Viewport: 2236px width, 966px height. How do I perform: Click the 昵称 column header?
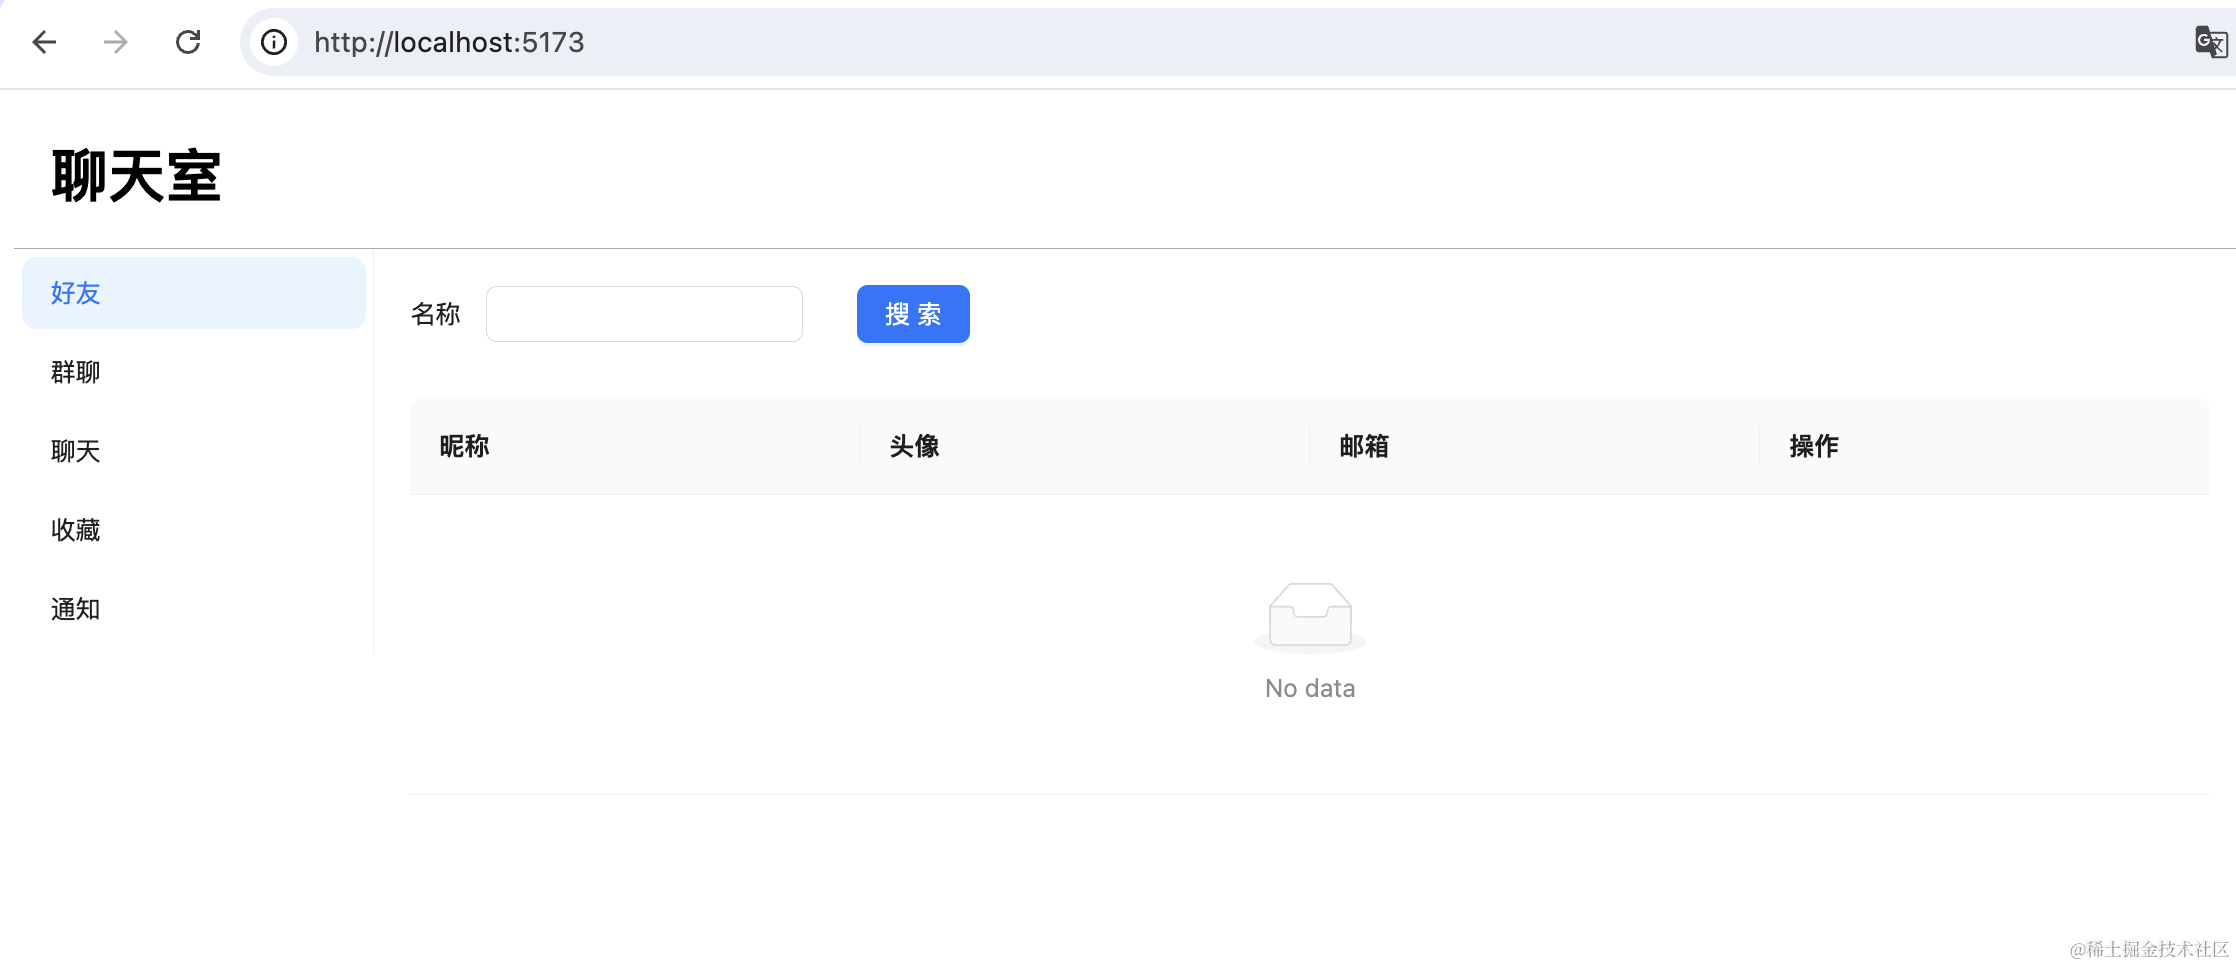point(465,446)
